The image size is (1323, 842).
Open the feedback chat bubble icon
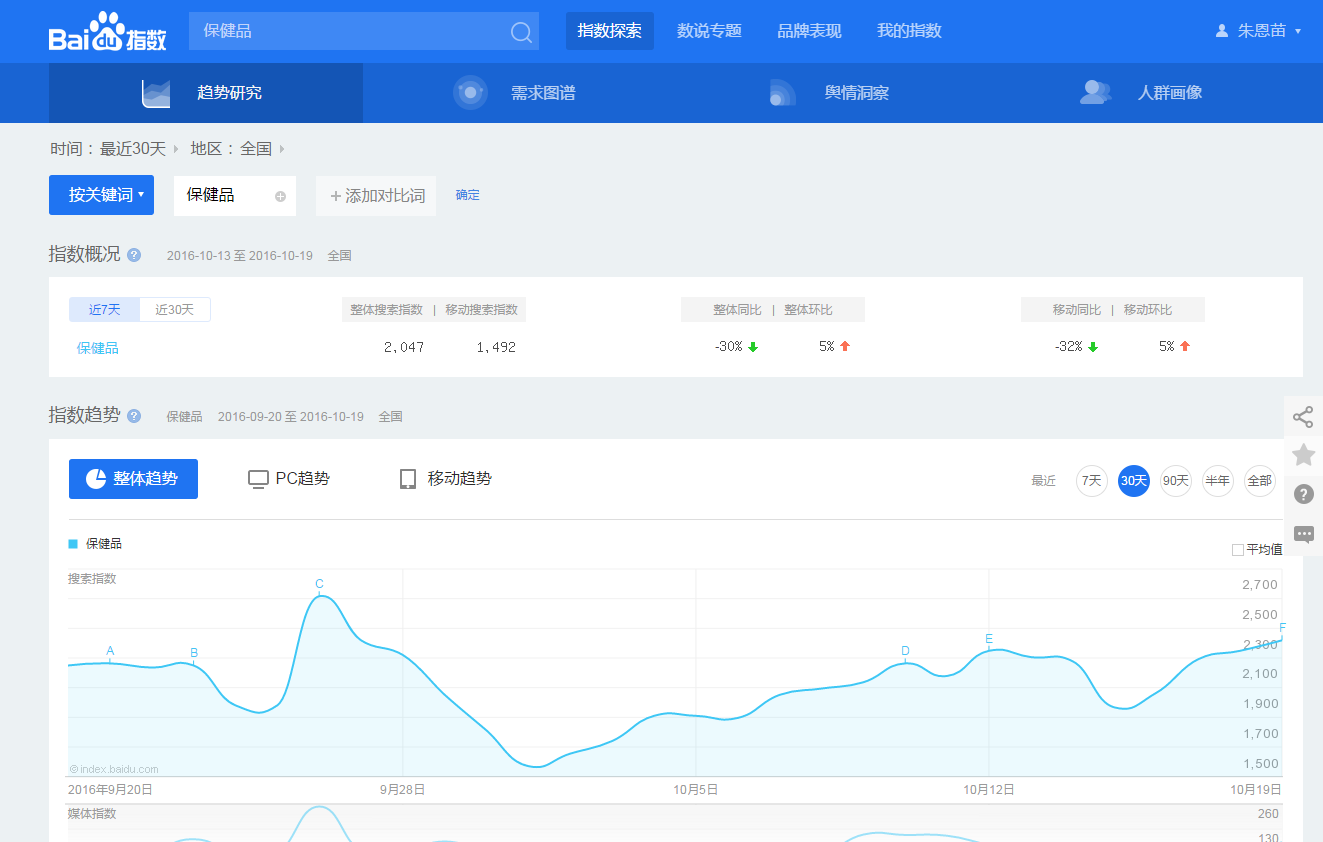1303,534
